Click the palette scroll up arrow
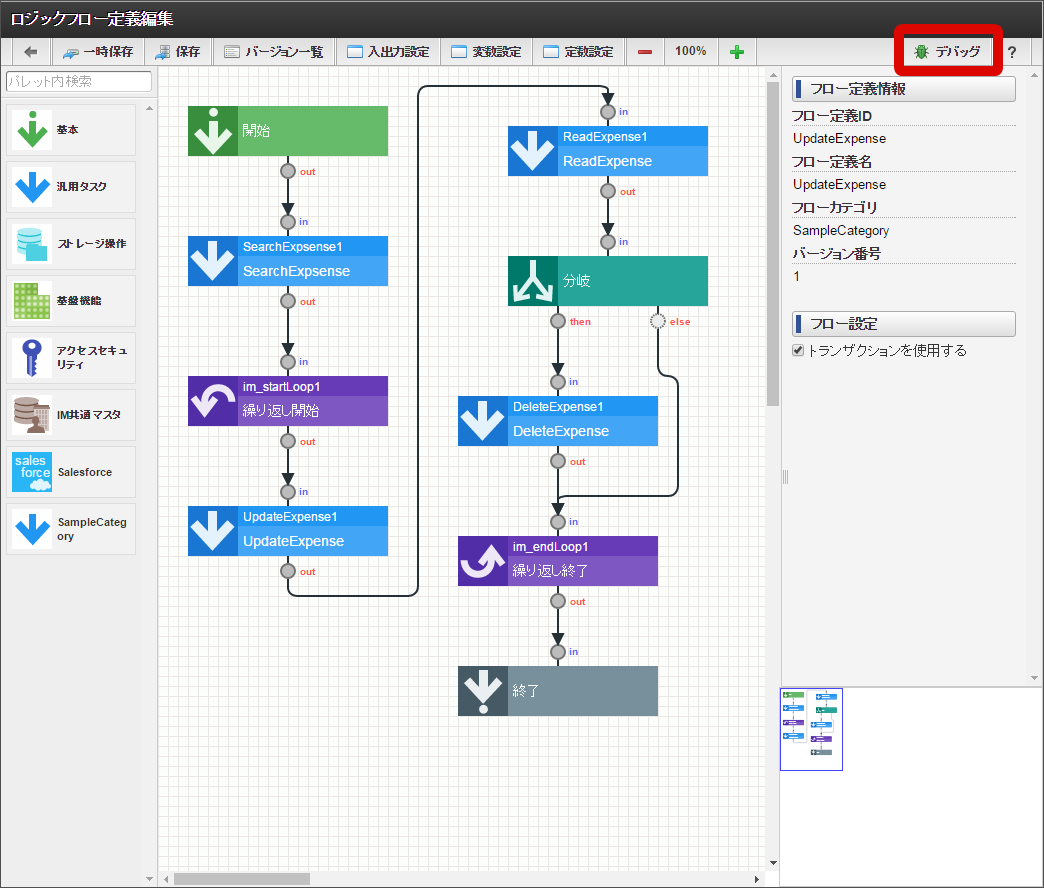The width and height of the screenshot is (1044, 888). pos(149,108)
